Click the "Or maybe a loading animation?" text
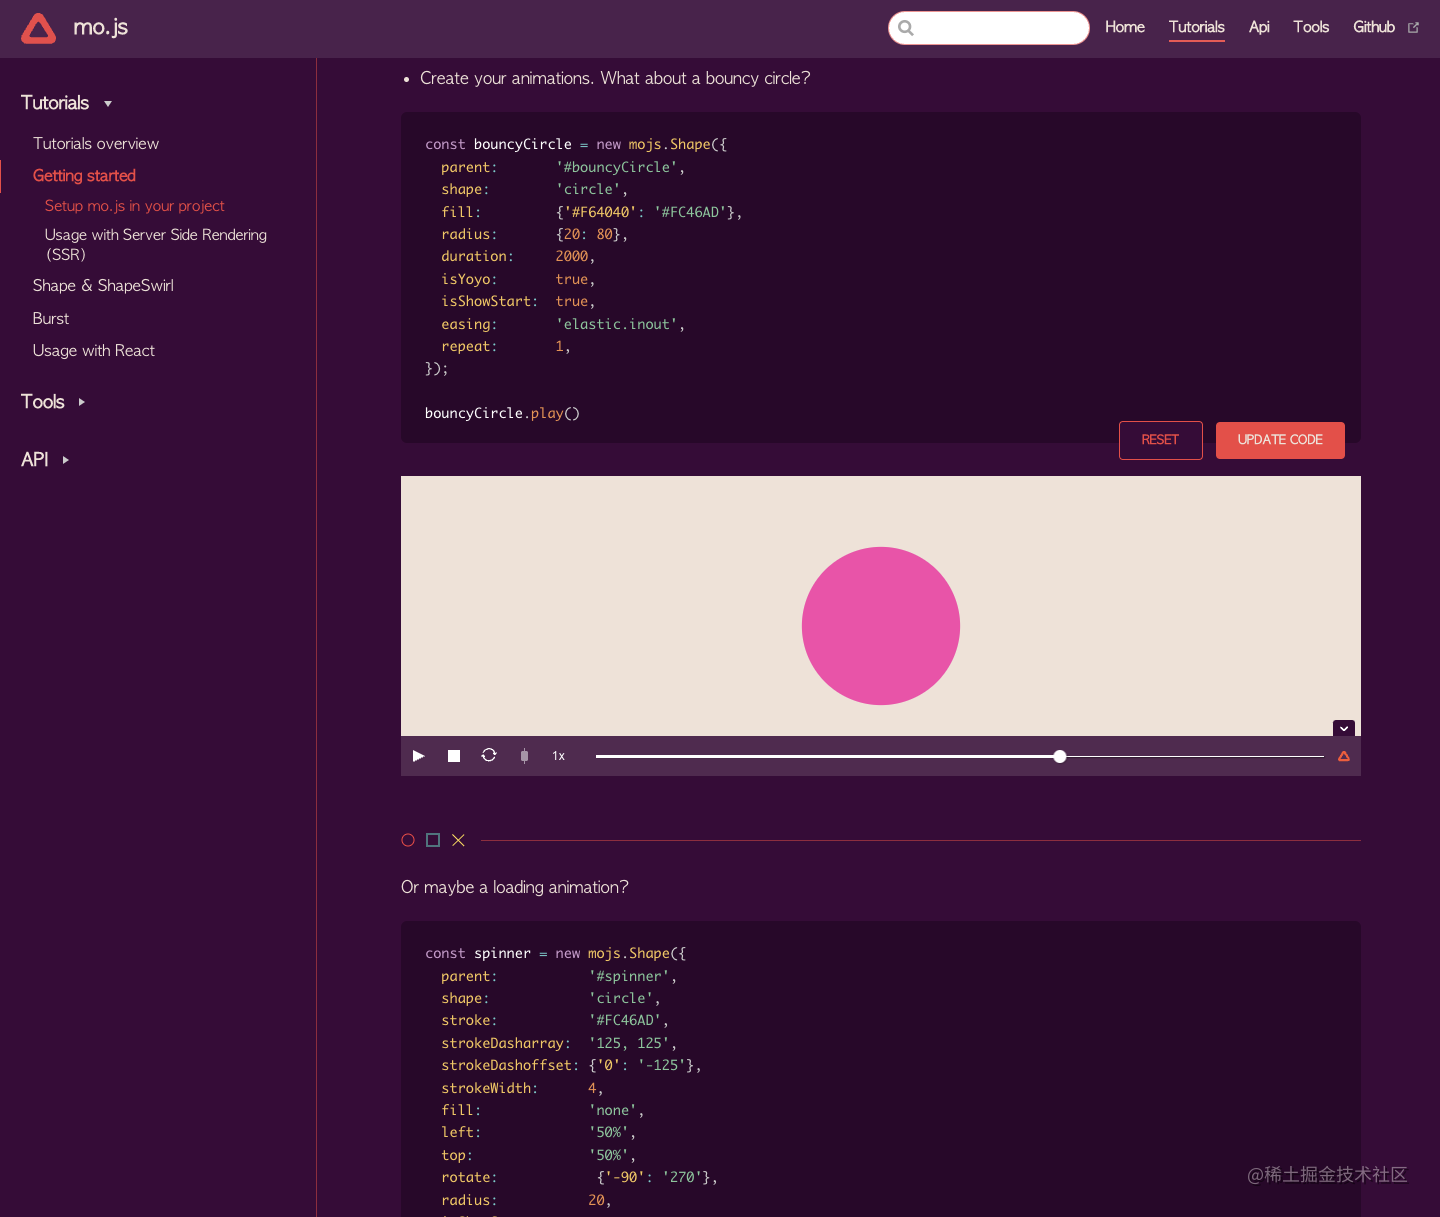 (515, 887)
